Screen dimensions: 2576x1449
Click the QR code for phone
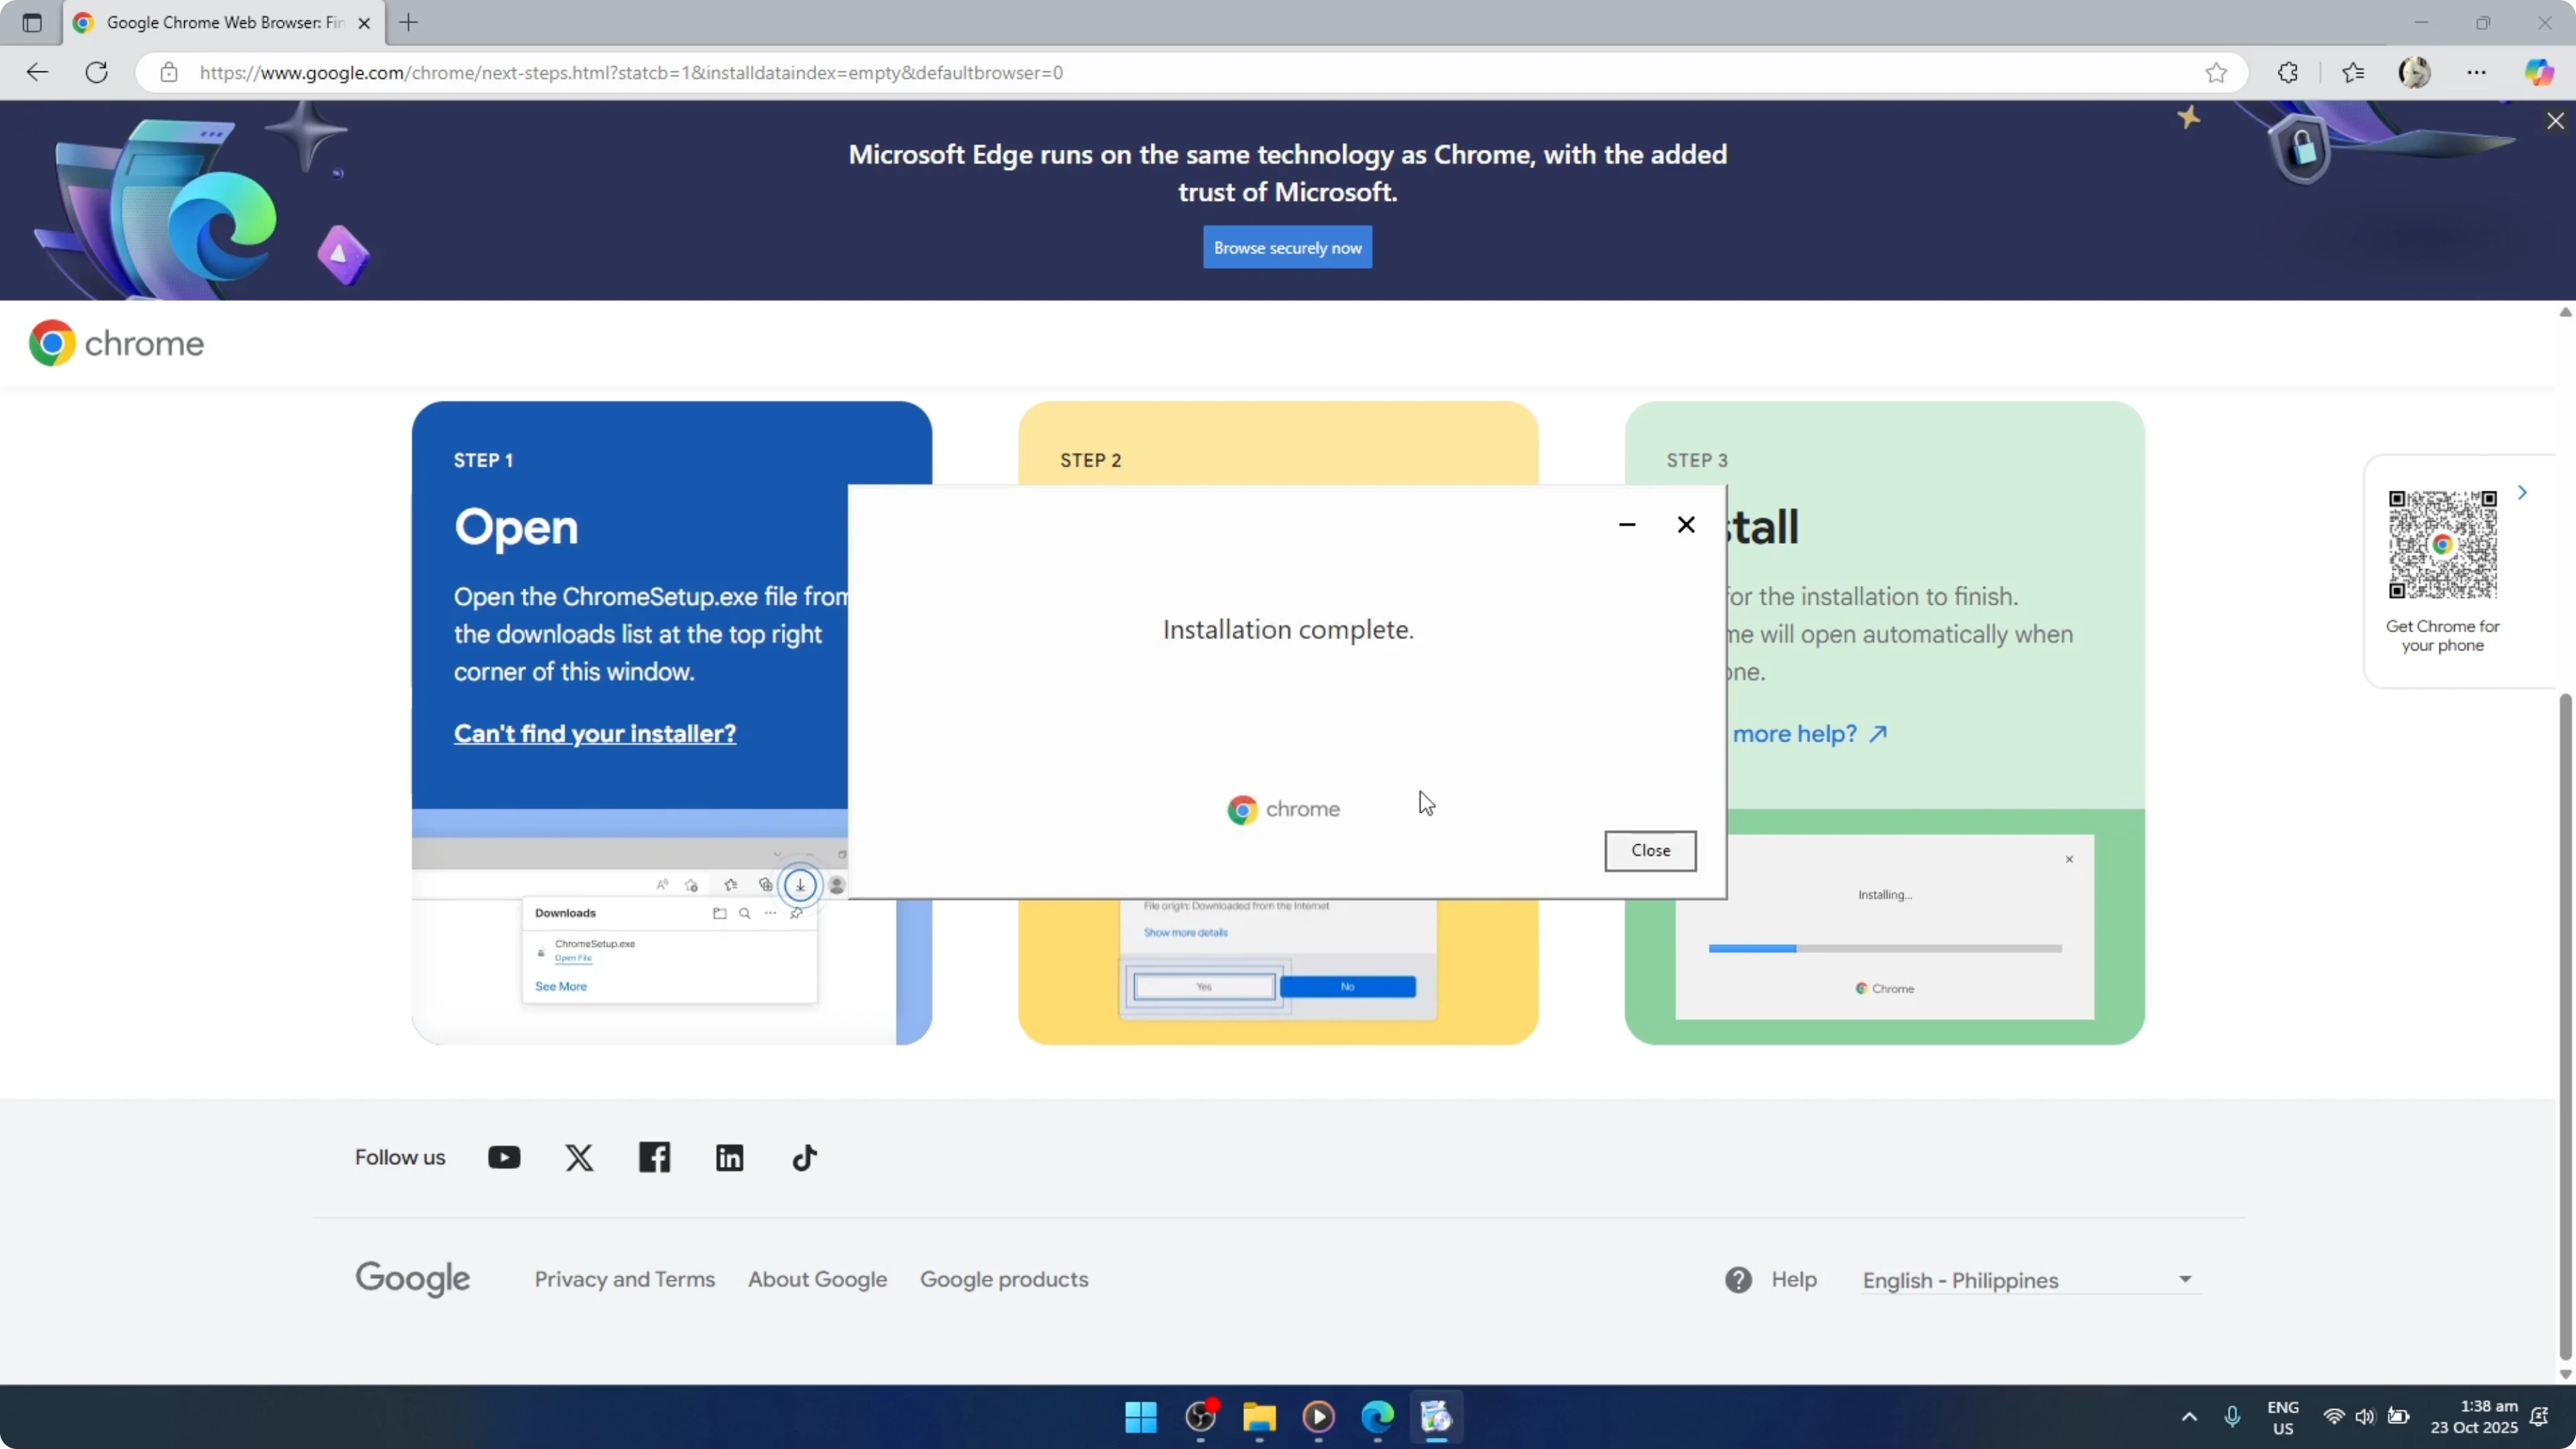point(2442,544)
